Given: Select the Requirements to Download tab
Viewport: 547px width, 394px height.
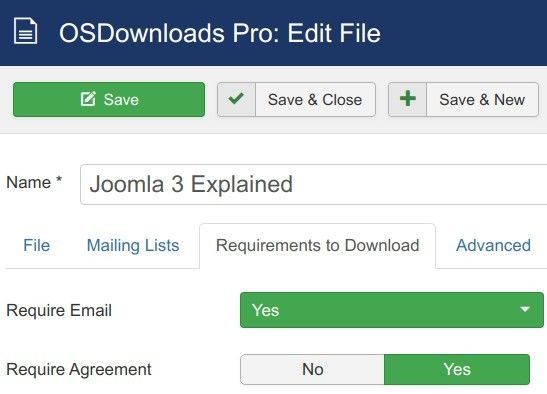Looking at the screenshot, I should point(317,245).
